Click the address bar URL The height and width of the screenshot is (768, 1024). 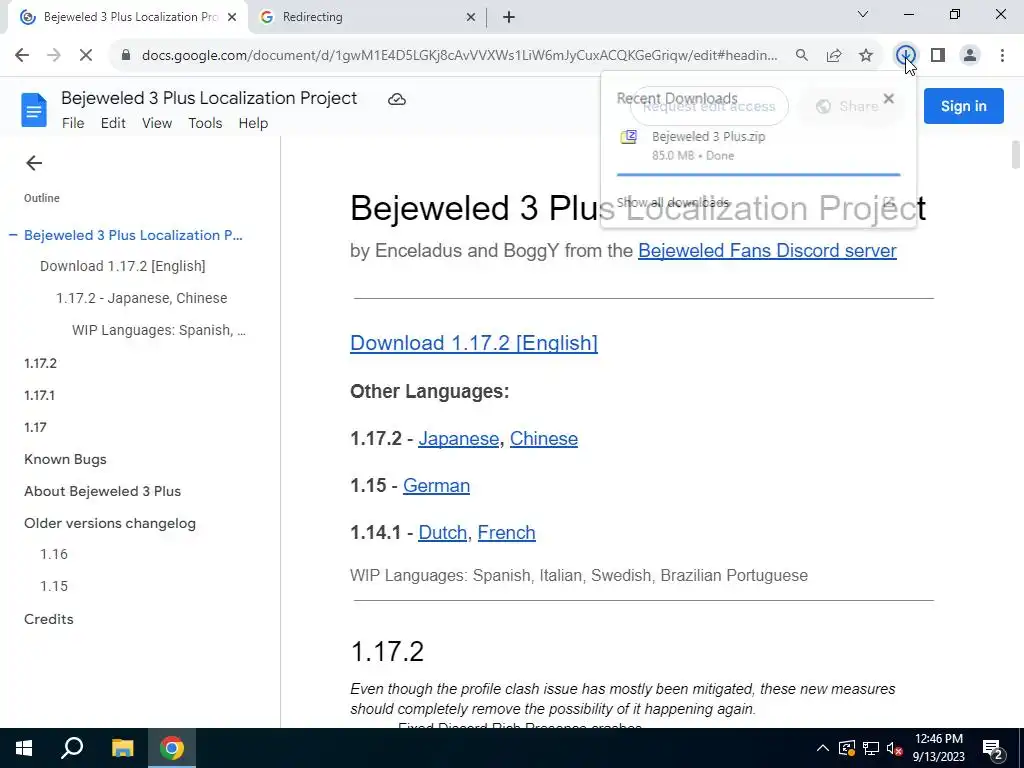pos(459,56)
